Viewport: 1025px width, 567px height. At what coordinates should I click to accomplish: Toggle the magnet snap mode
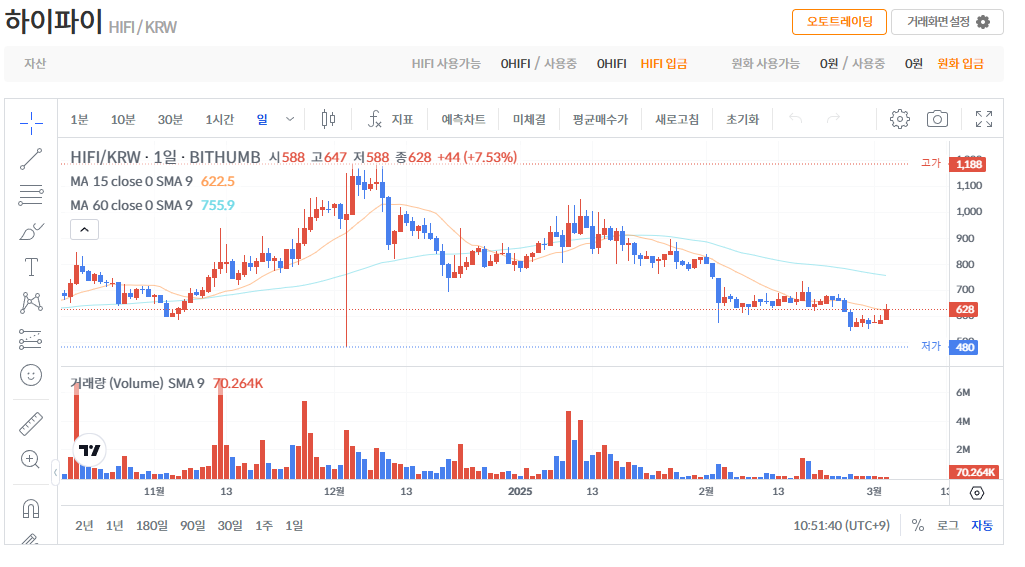point(31,508)
